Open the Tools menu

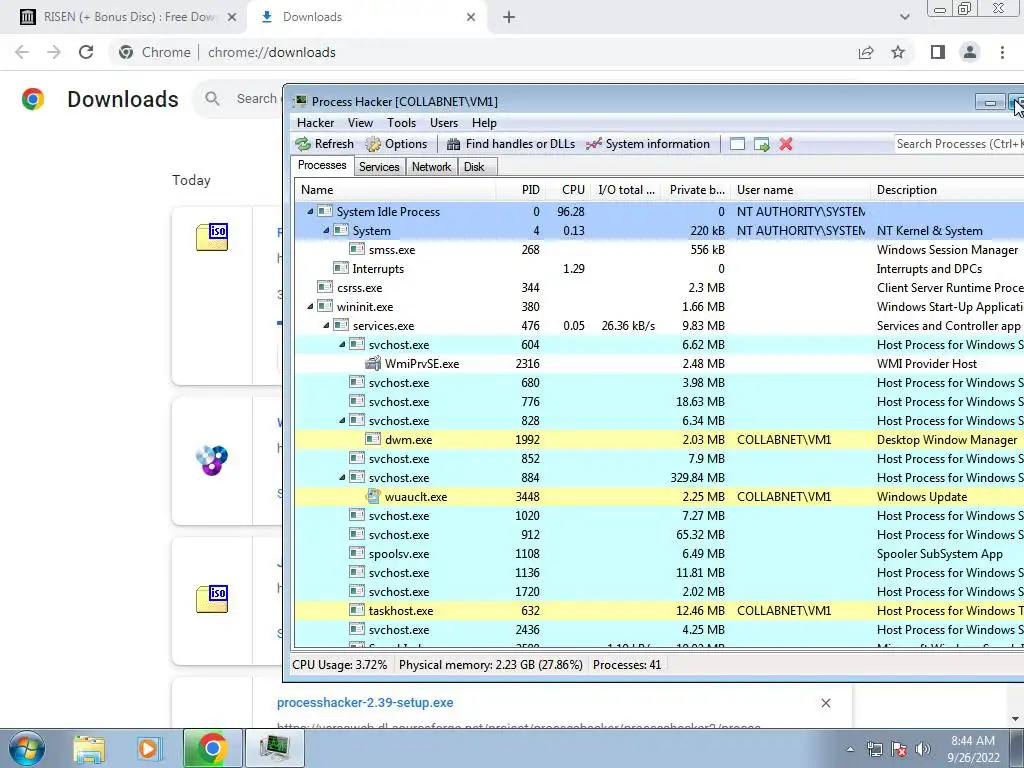click(401, 123)
